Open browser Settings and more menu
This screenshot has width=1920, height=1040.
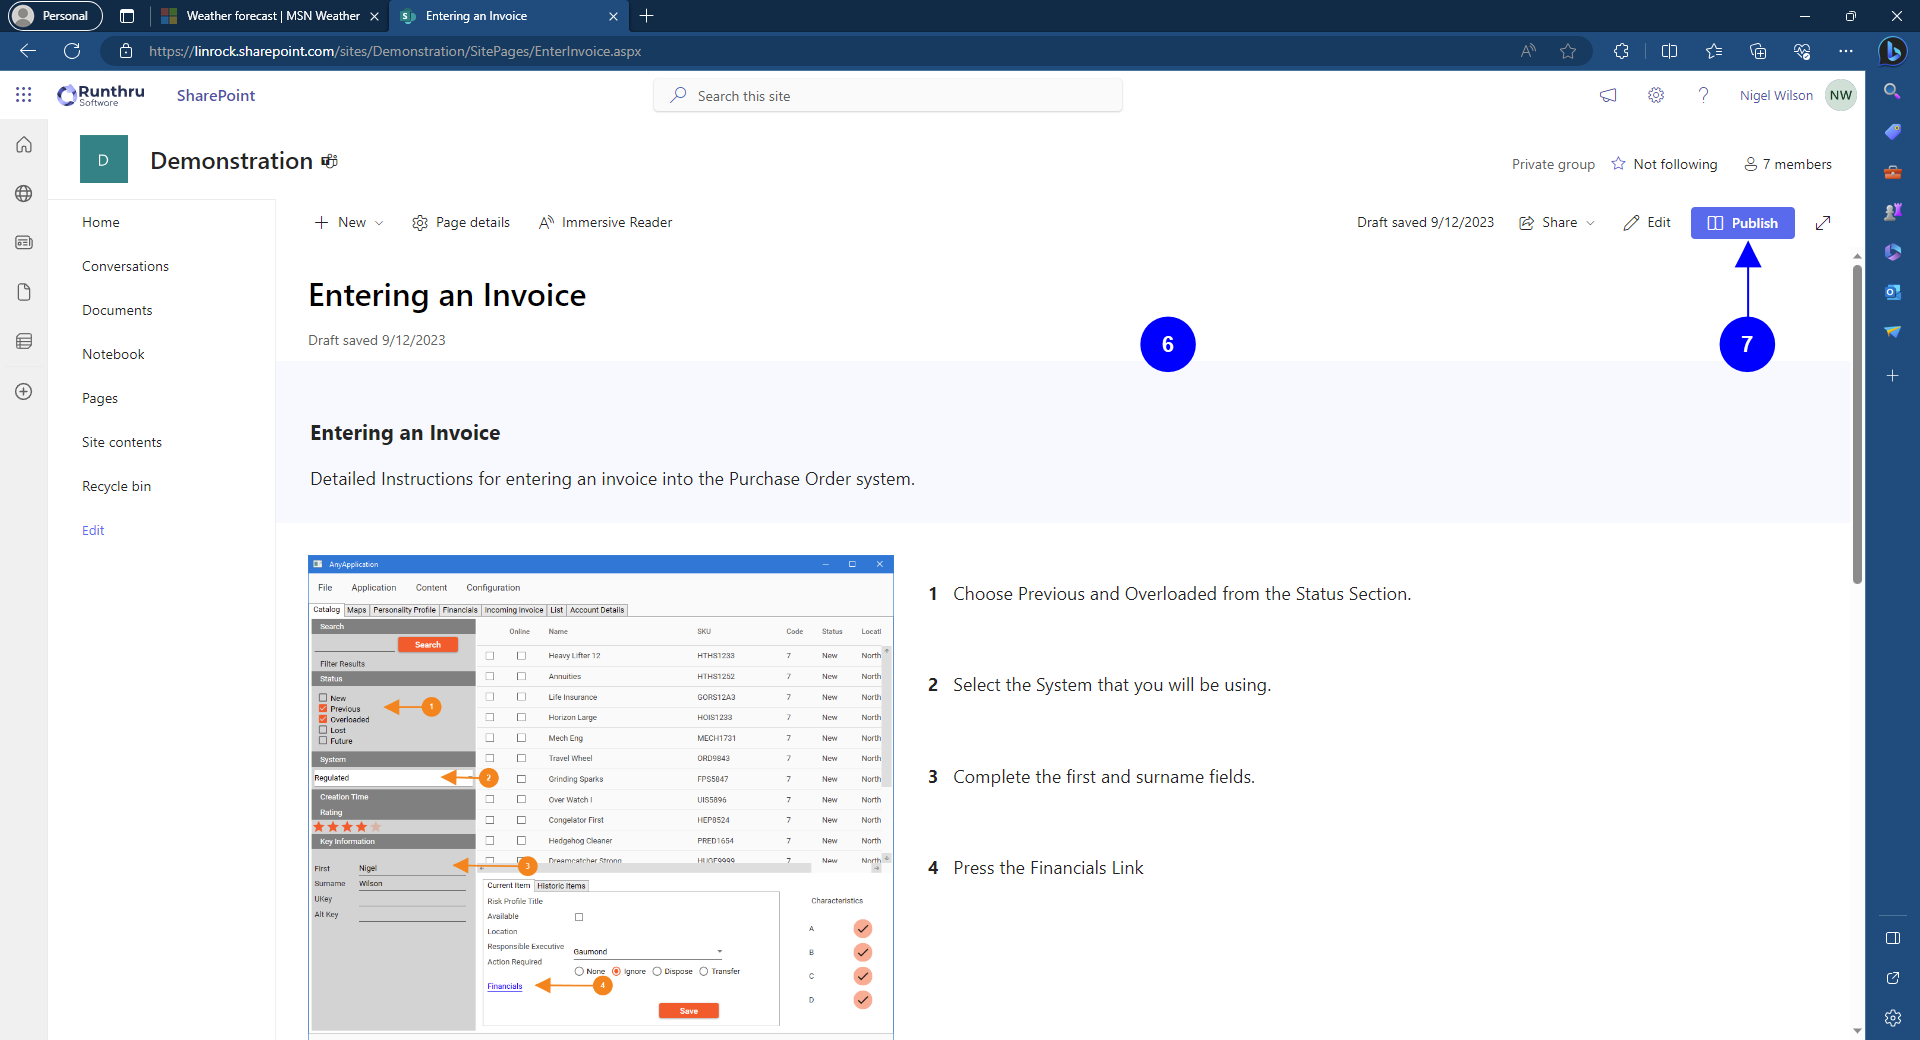pyautogui.click(x=1845, y=51)
